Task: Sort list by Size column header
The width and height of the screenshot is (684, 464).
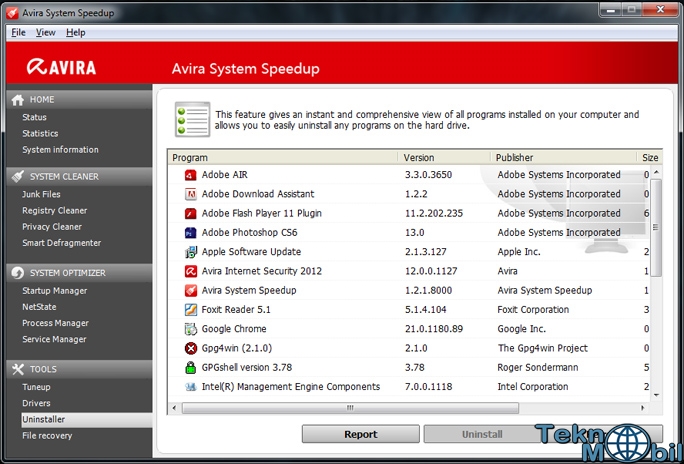Action: 650,158
